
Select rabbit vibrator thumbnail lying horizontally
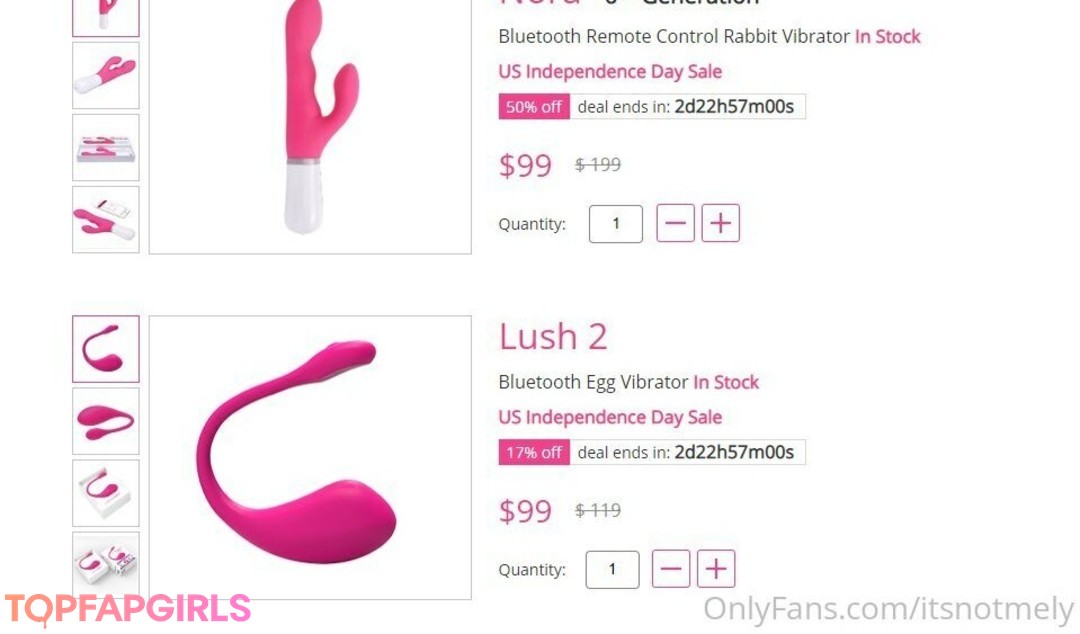coord(105,75)
